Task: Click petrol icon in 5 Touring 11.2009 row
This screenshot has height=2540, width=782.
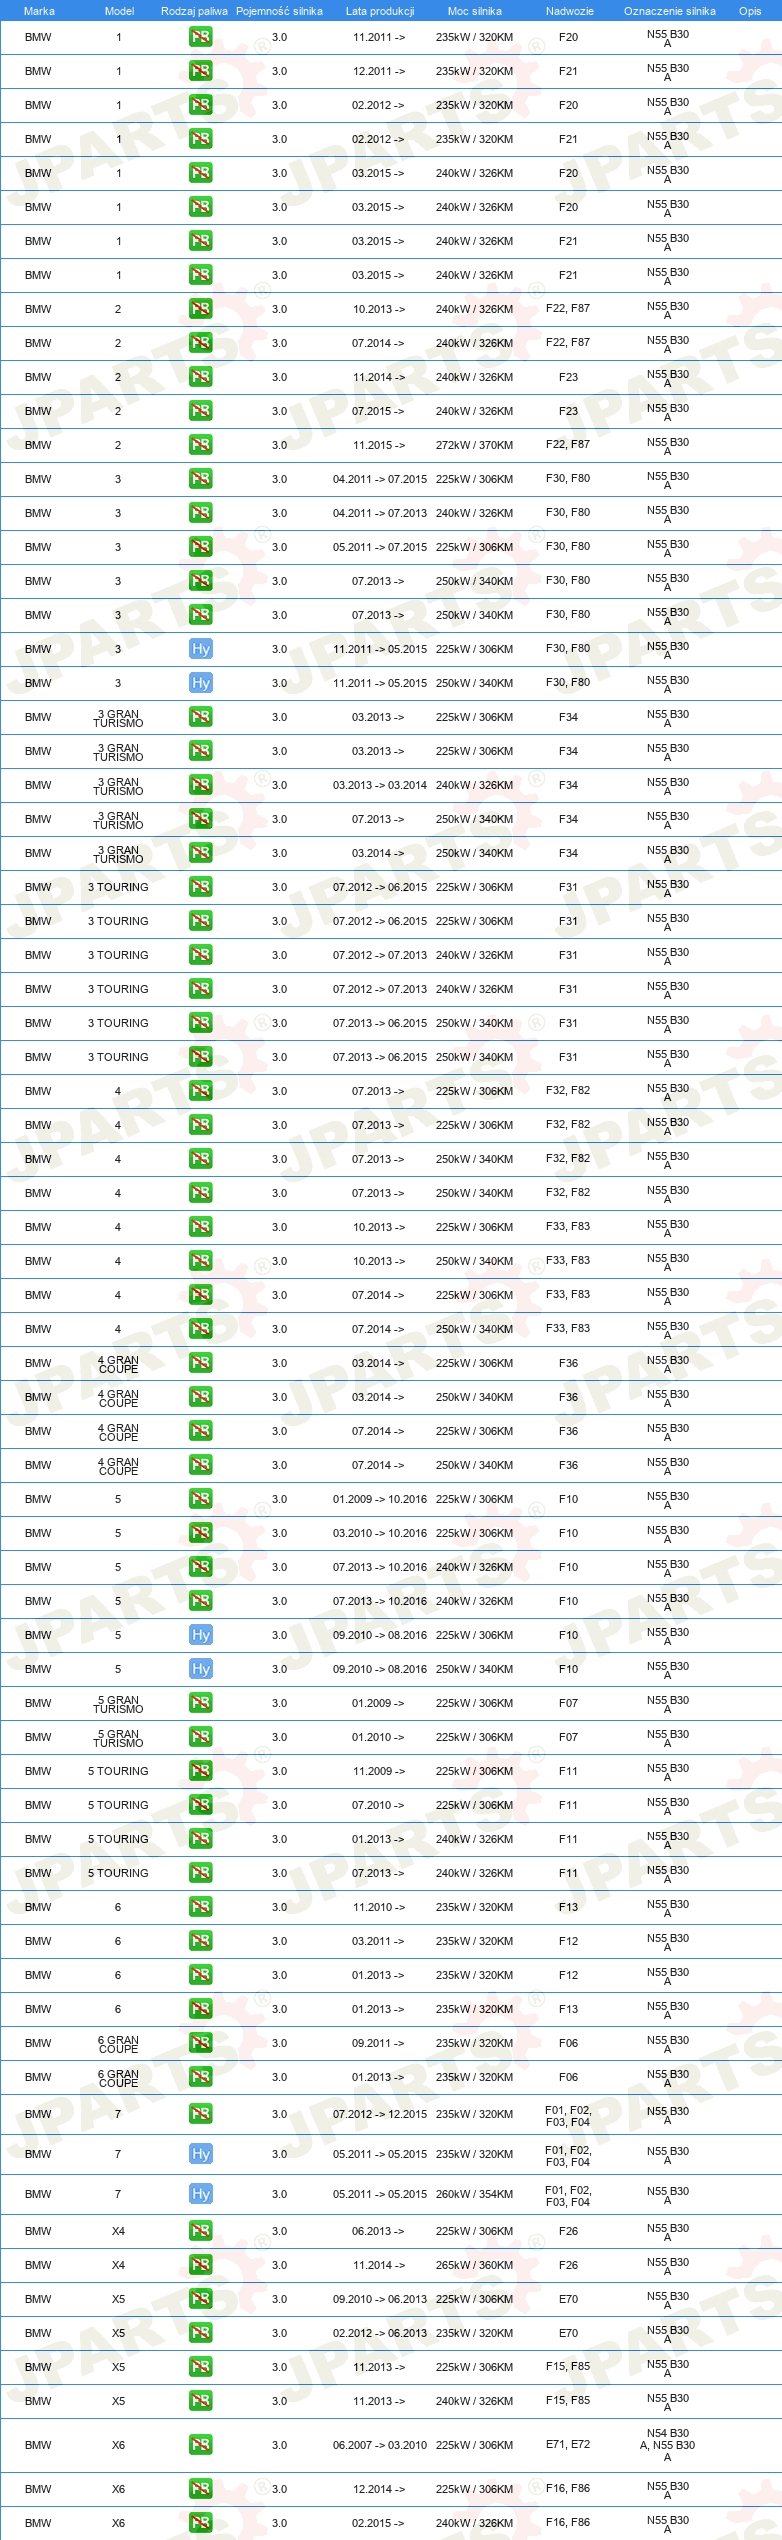Action: pos(200,1771)
